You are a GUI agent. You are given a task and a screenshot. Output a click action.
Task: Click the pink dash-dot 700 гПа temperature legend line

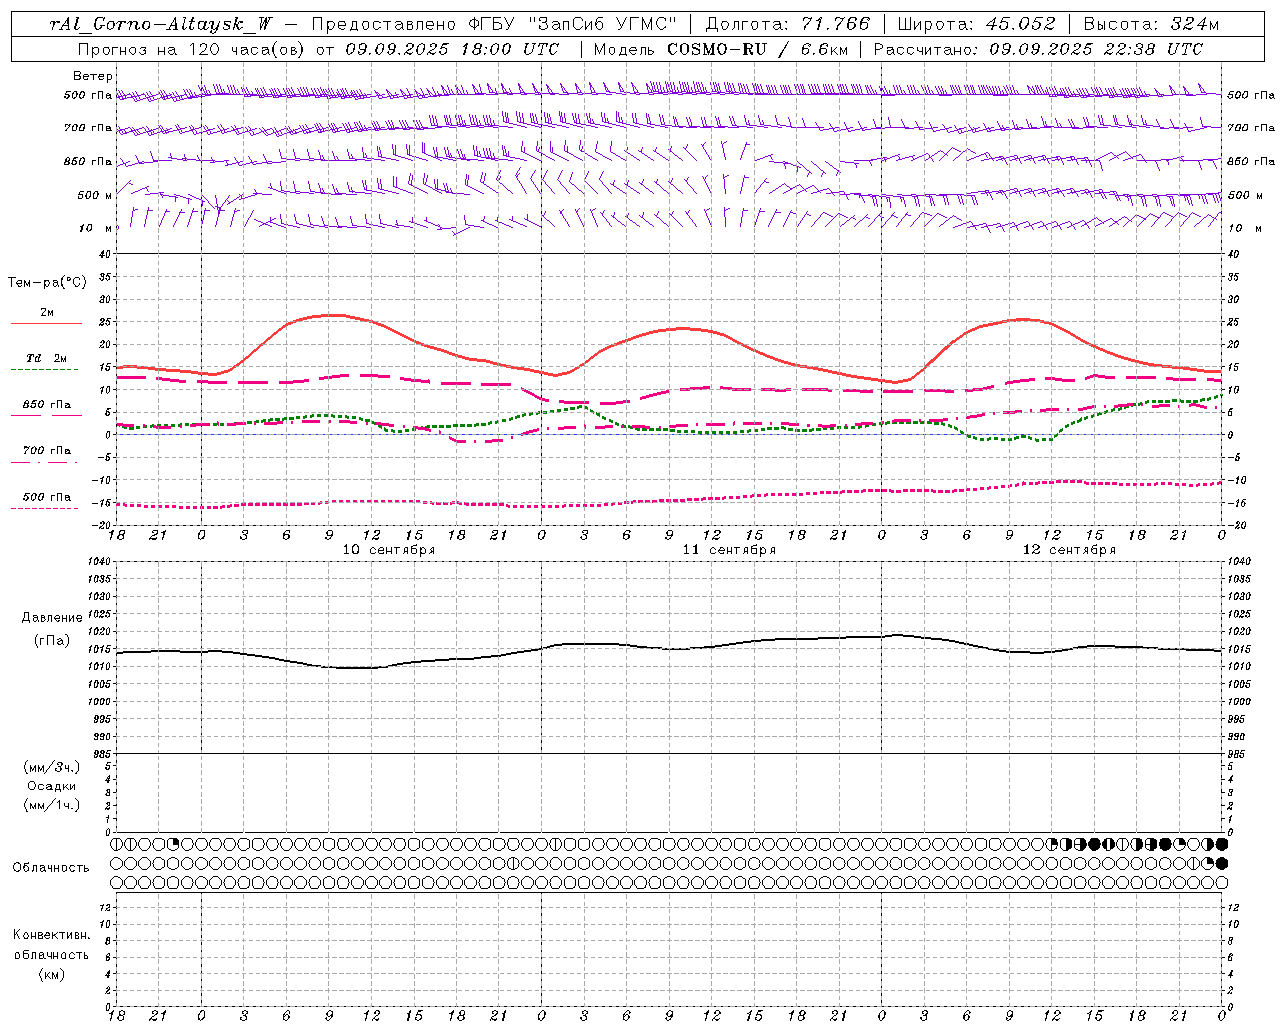pos(44,462)
